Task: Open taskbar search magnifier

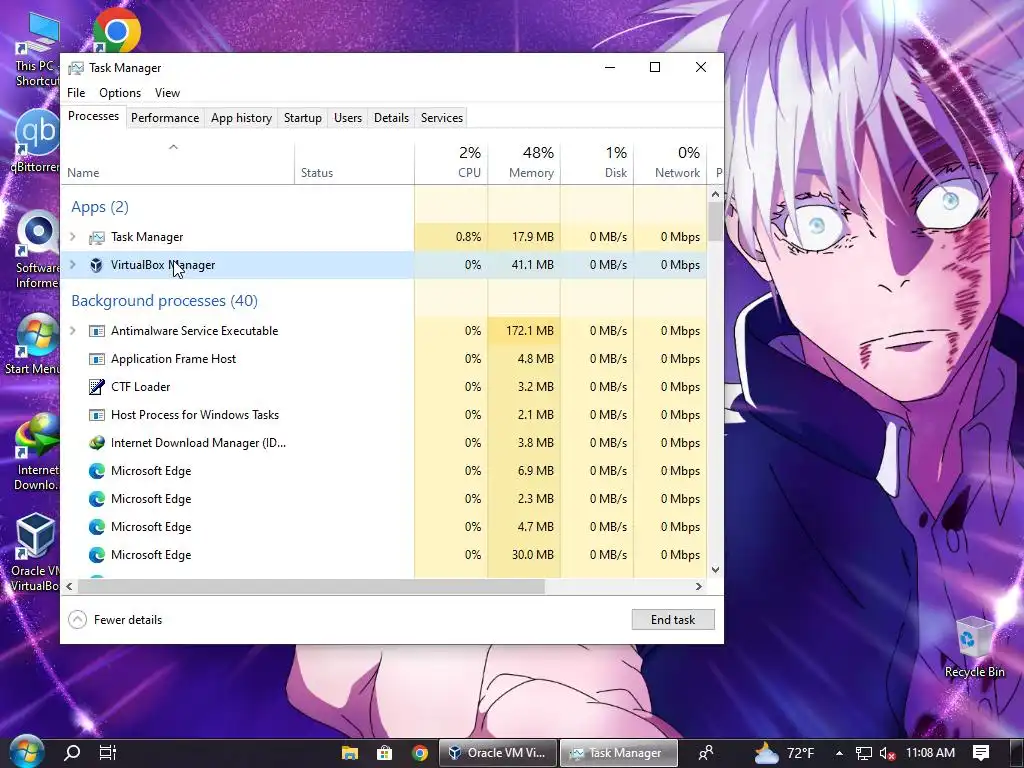Action: click(x=72, y=752)
